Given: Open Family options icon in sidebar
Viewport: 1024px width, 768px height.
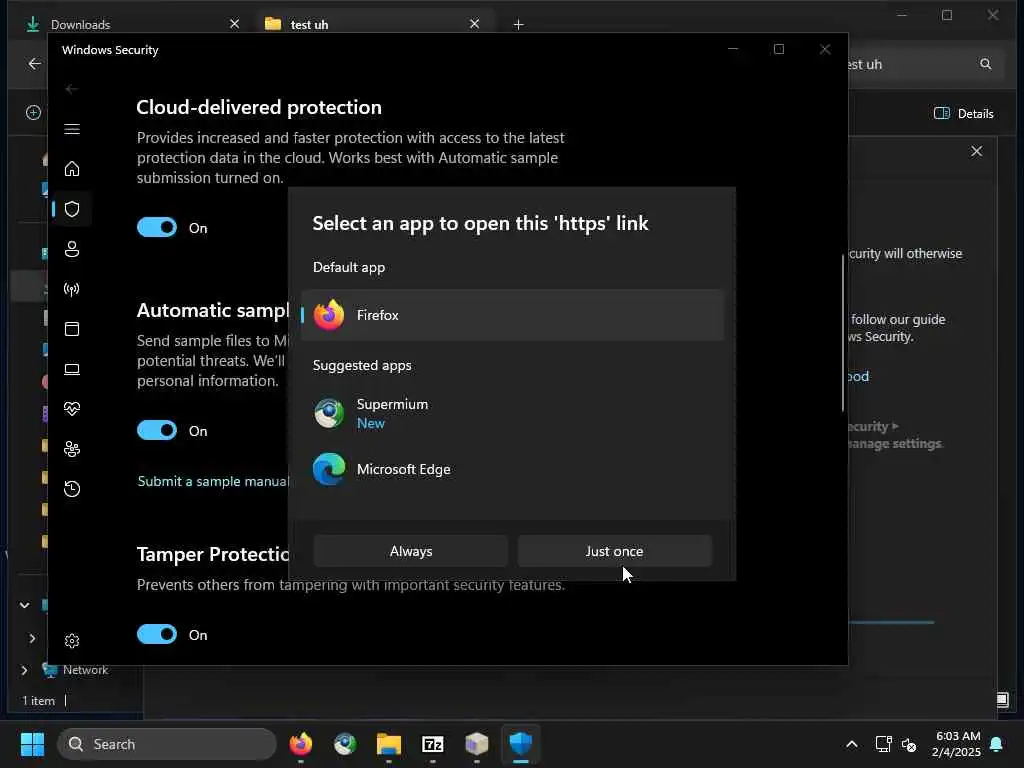Looking at the screenshot, I should [72, 449].
